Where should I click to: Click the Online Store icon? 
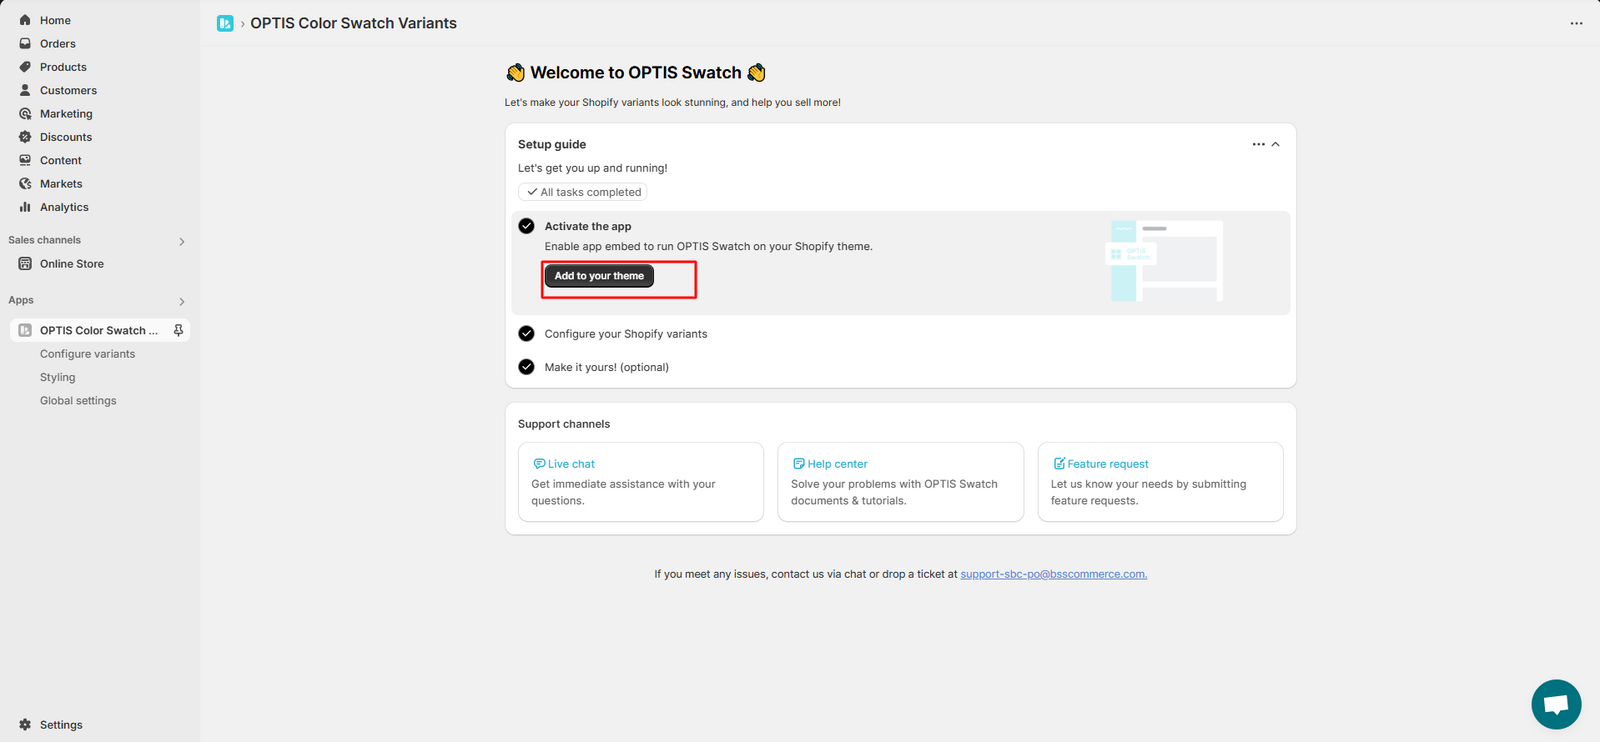tap(25, 264)
